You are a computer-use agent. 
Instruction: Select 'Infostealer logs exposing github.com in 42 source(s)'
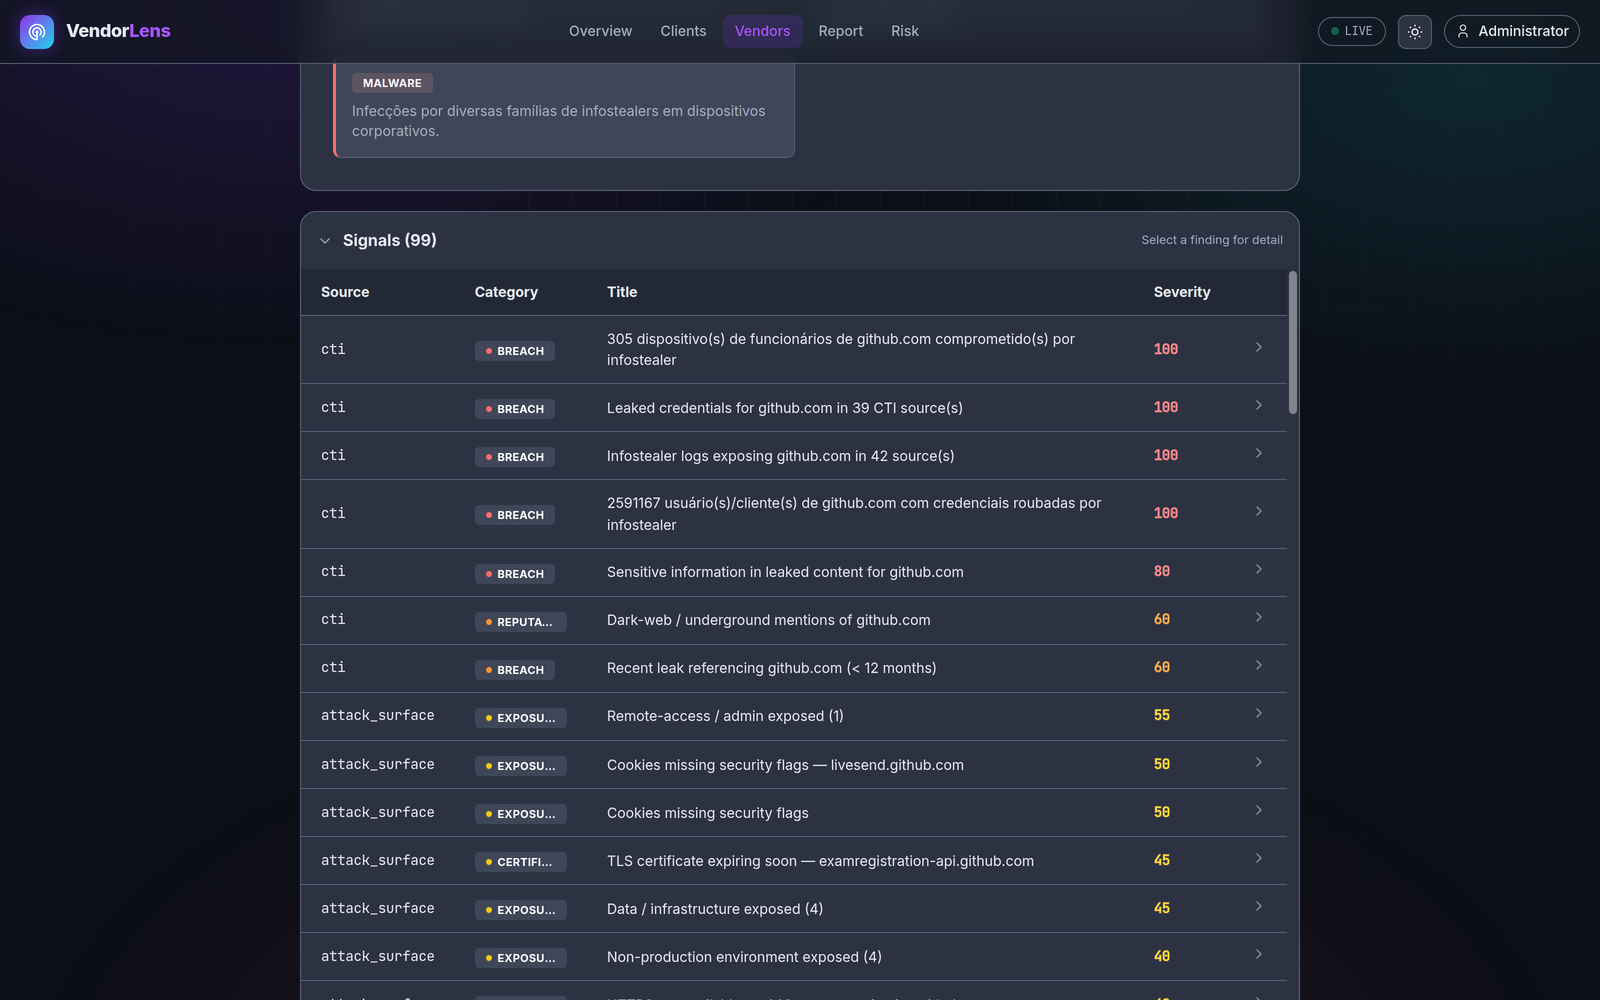point(780,456)
